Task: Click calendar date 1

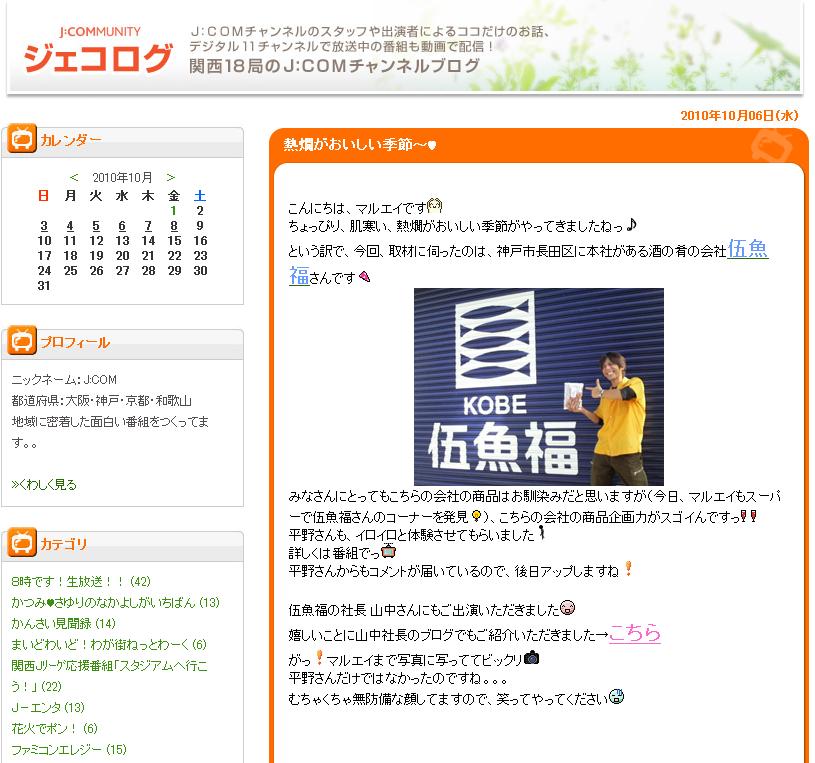Action: tap(174, 211)
